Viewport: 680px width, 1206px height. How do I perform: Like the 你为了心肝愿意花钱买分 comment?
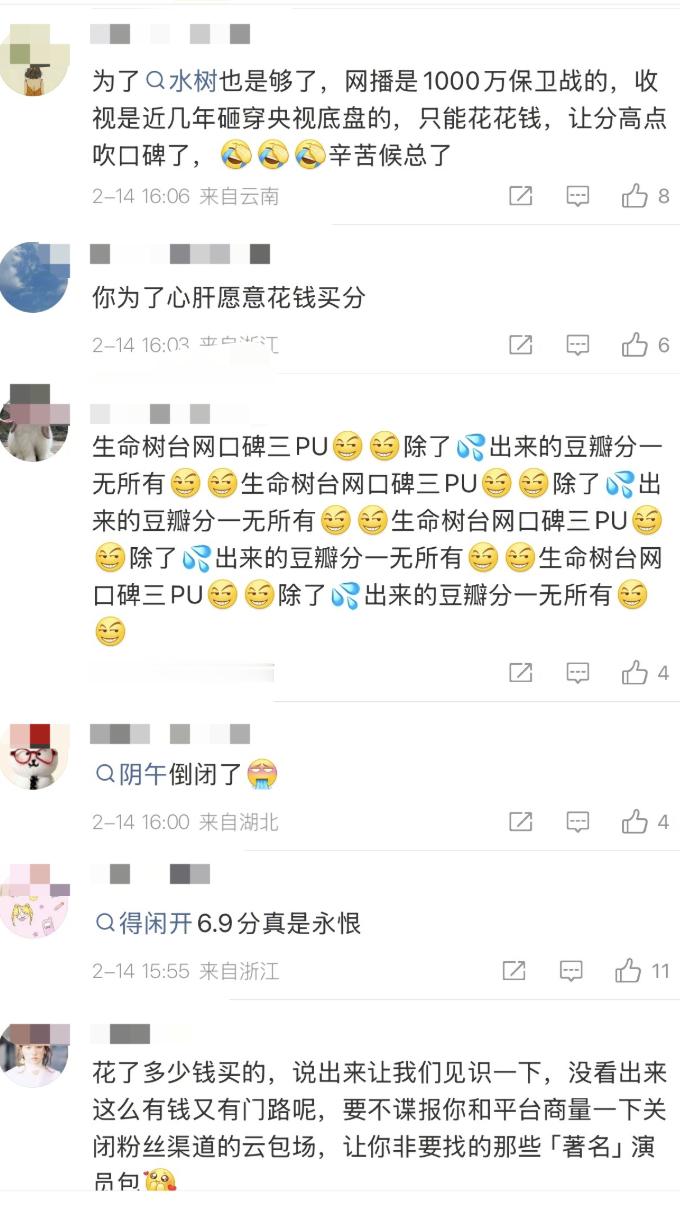click(645, 345)
